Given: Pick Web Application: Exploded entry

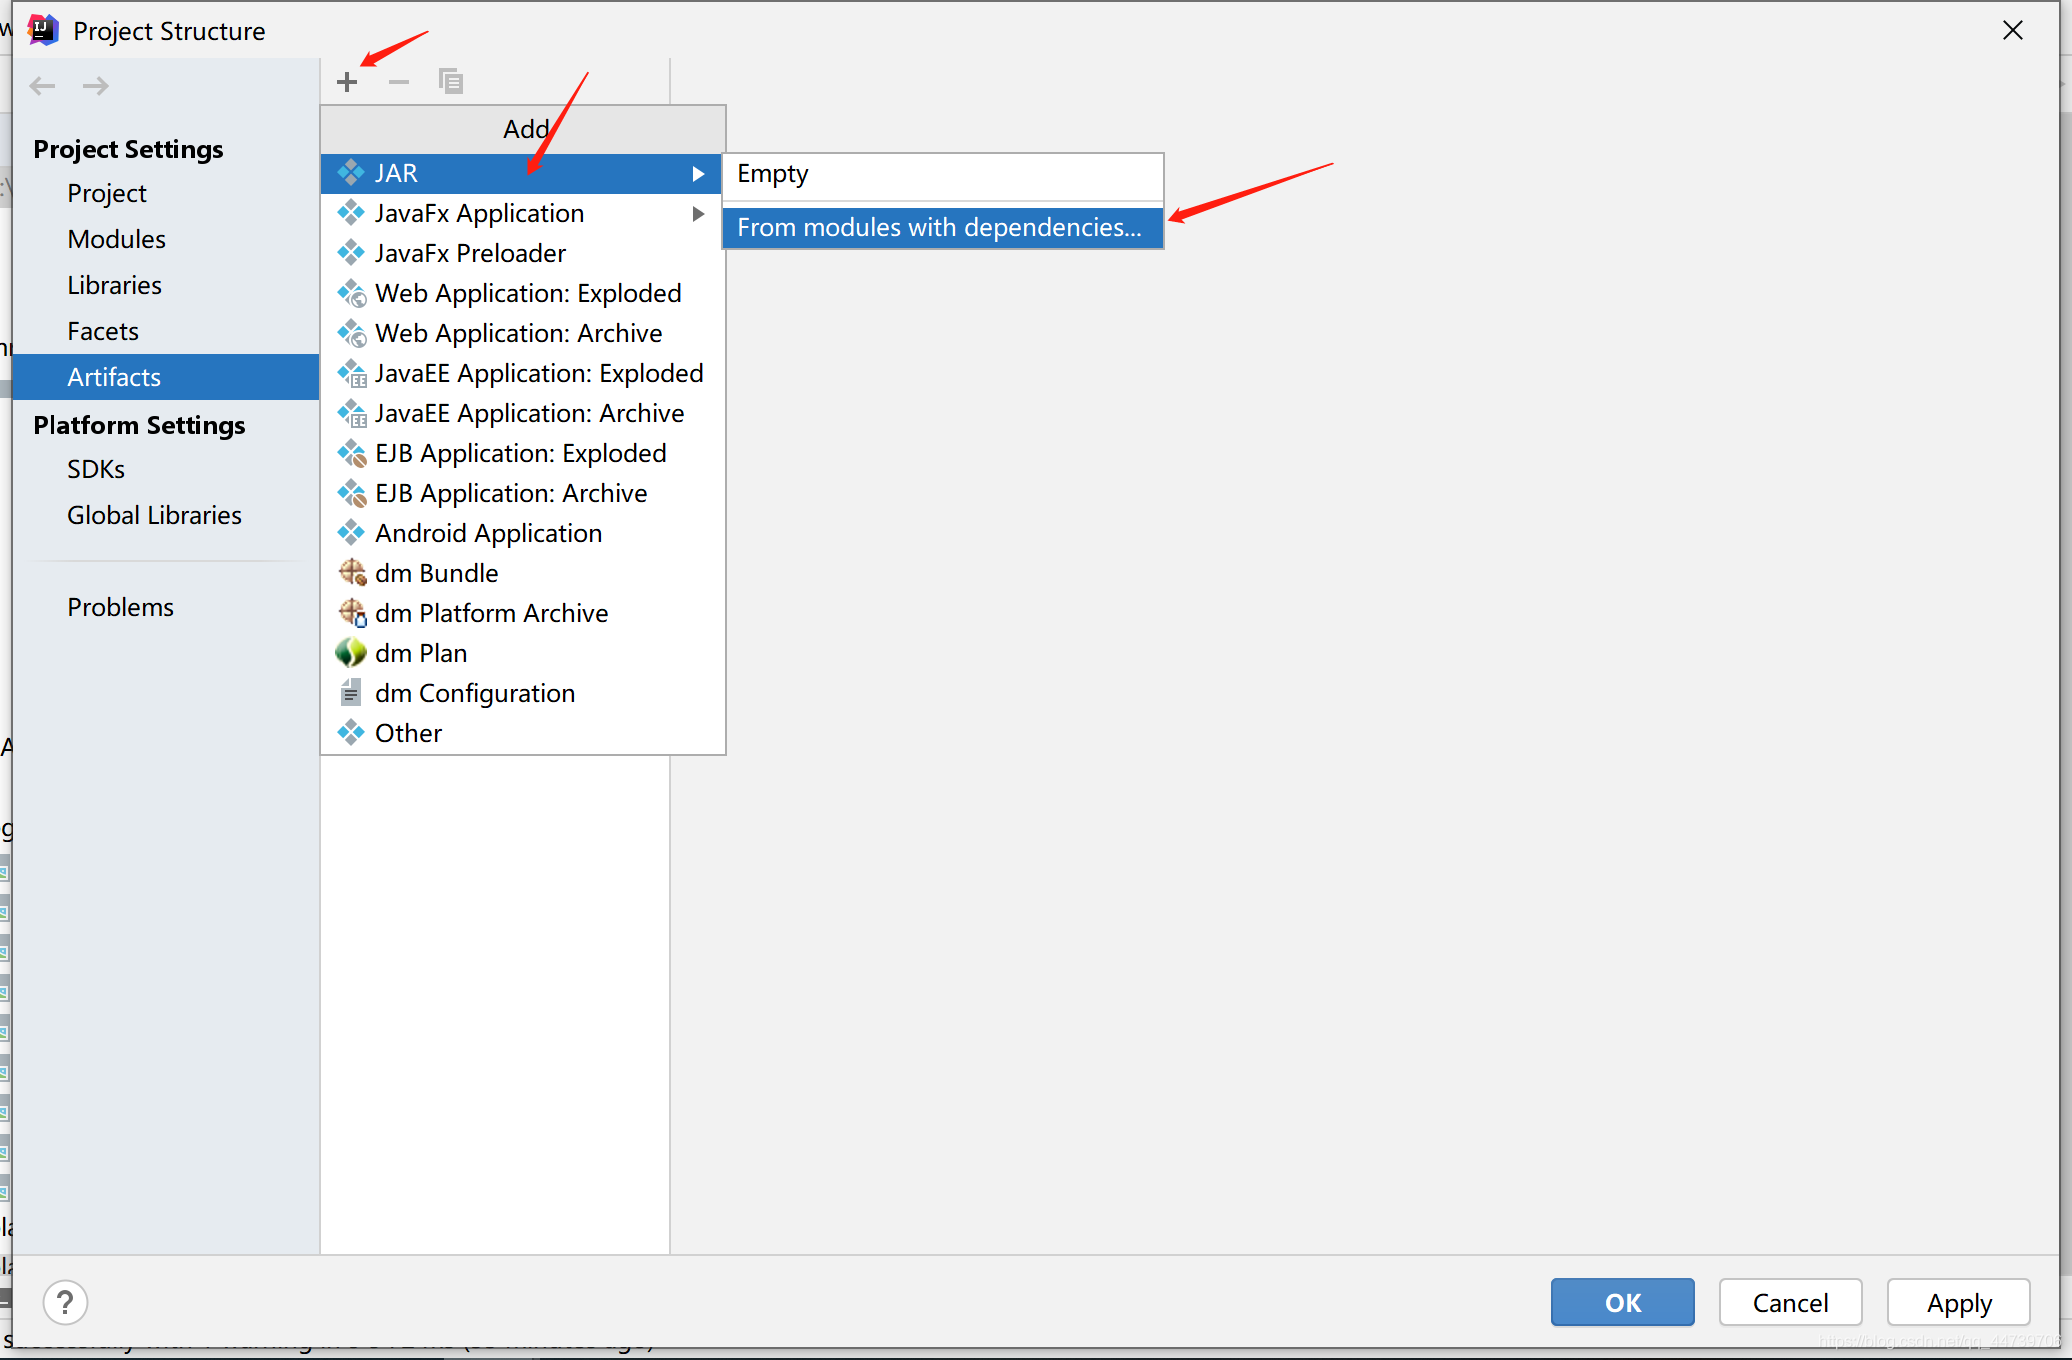Looking at the screenshot, I should click(528, 293).
